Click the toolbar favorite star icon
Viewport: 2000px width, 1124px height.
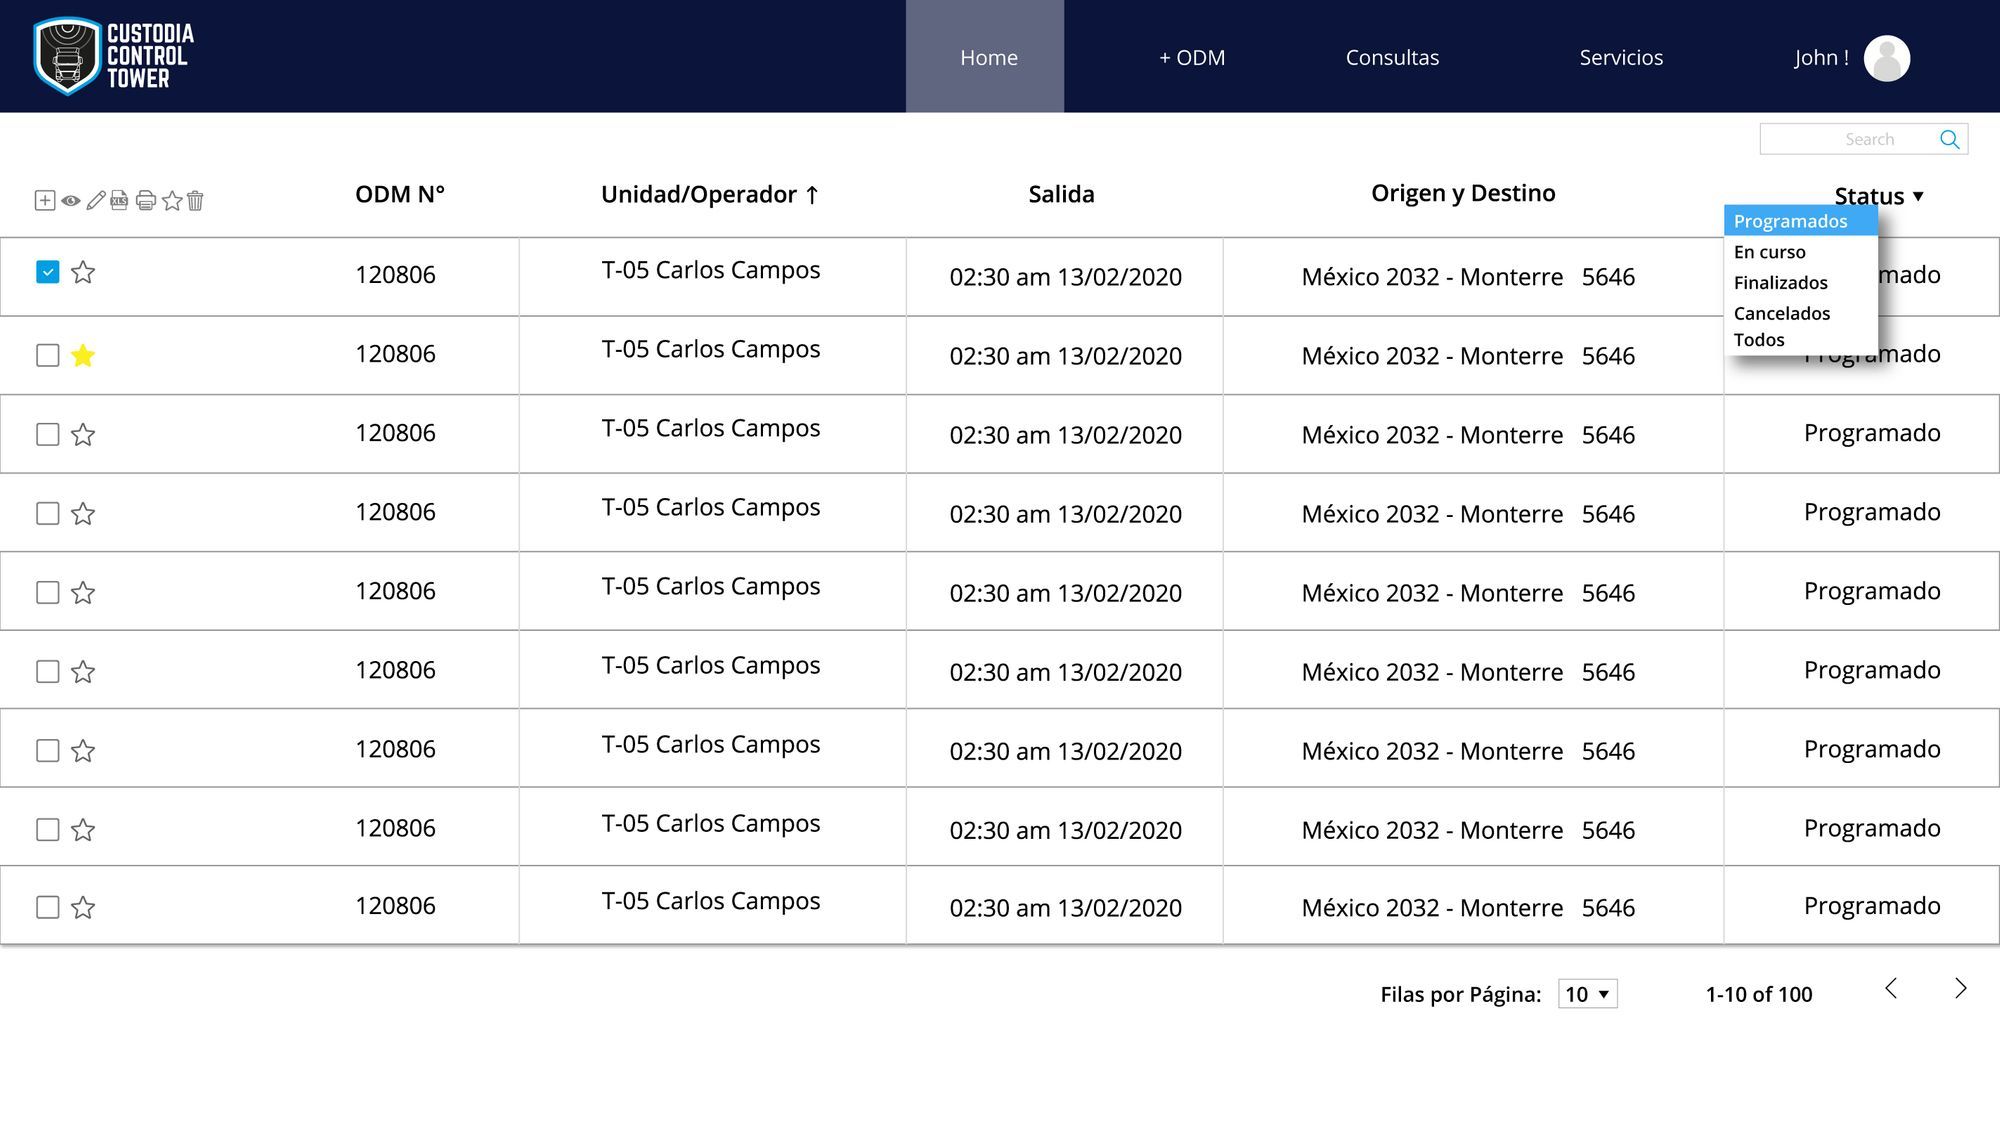pos(172,201)
